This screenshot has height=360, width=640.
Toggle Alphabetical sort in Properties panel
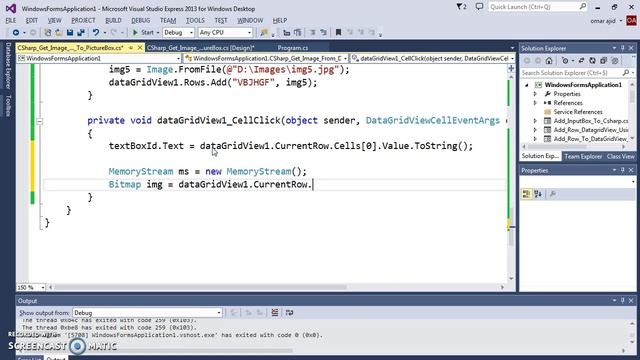pos(538,194)
